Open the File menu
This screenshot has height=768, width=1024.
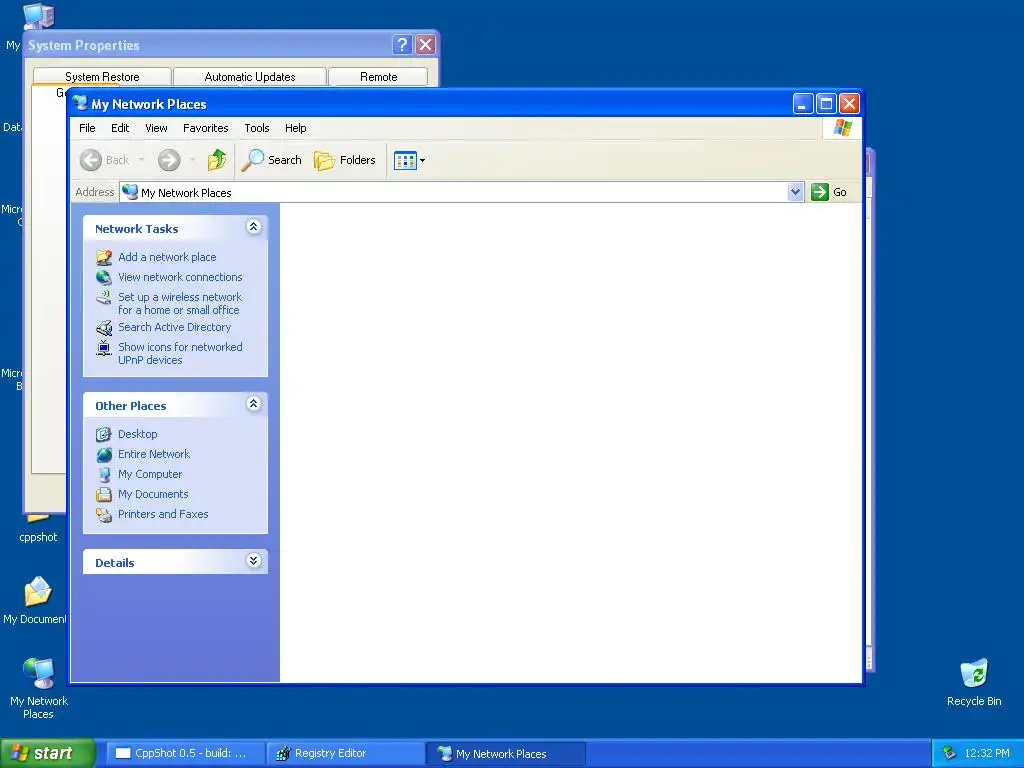(87, 128)
